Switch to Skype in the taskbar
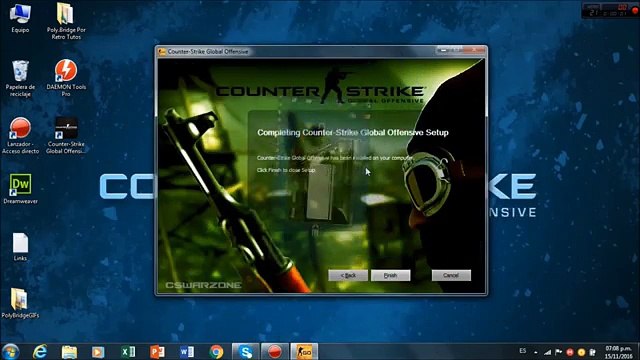640x360 pixels. click(x=245, y=351)
